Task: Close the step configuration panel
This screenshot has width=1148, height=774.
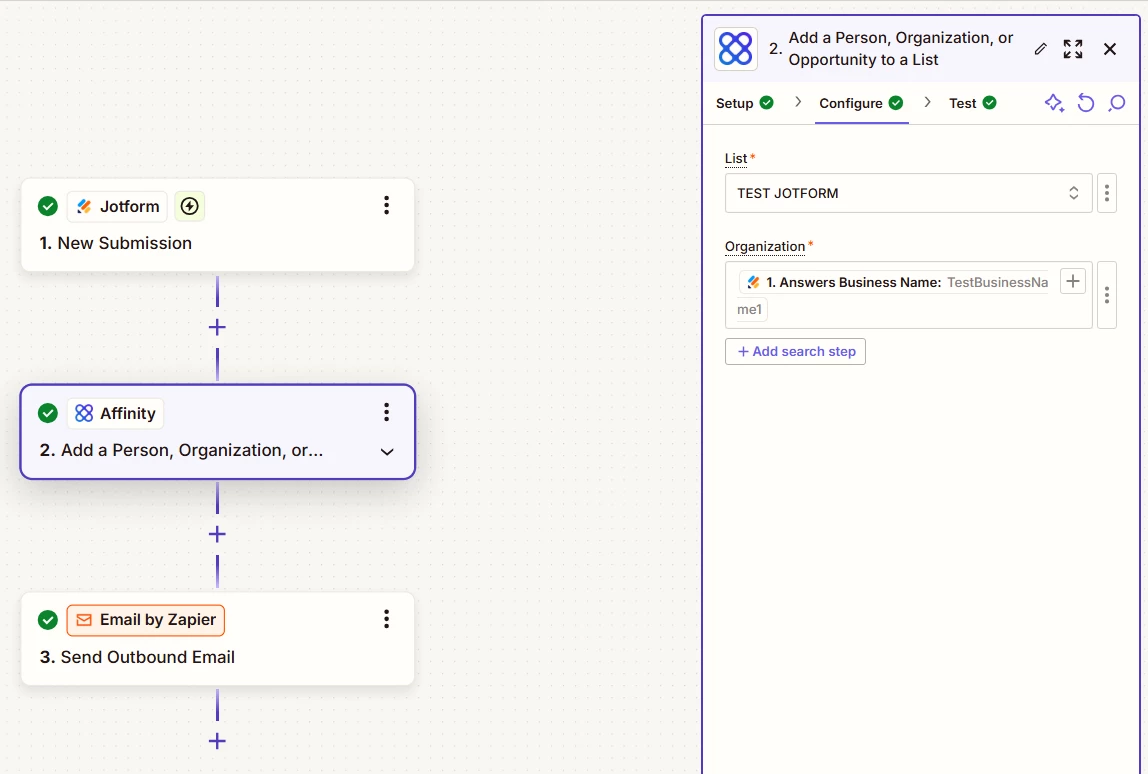Action: (x=1110, y=49)
